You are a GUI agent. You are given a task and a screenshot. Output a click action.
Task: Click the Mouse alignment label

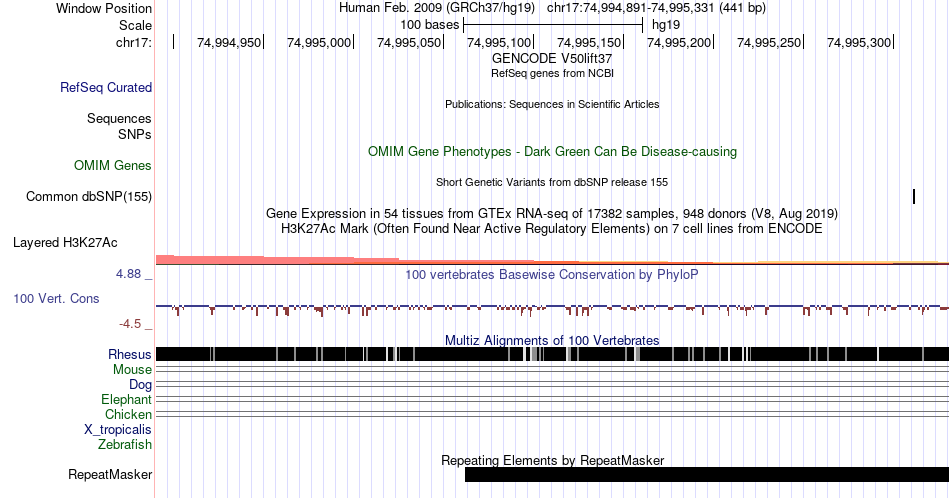[x=132, y=370]
